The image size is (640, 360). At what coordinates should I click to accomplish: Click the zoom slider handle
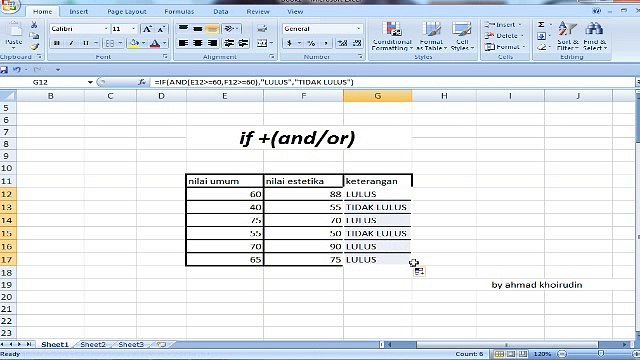tap(600, 353)
